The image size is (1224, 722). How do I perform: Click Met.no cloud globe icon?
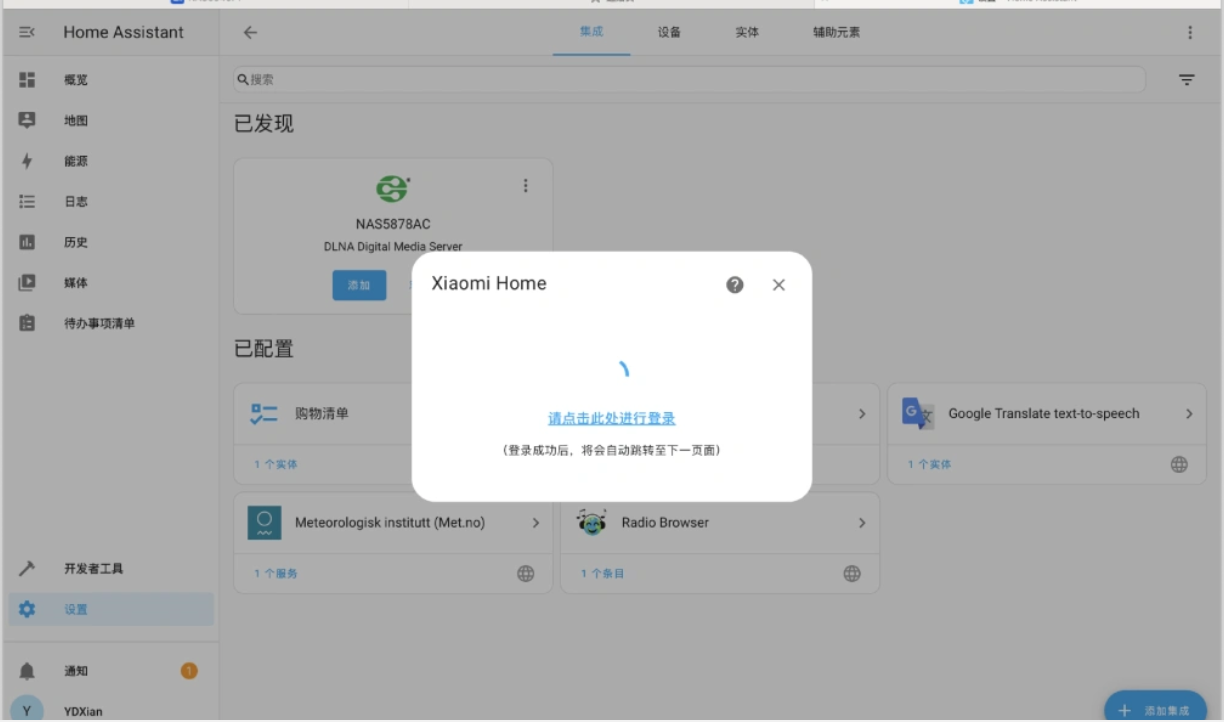[x=525, y=573]
